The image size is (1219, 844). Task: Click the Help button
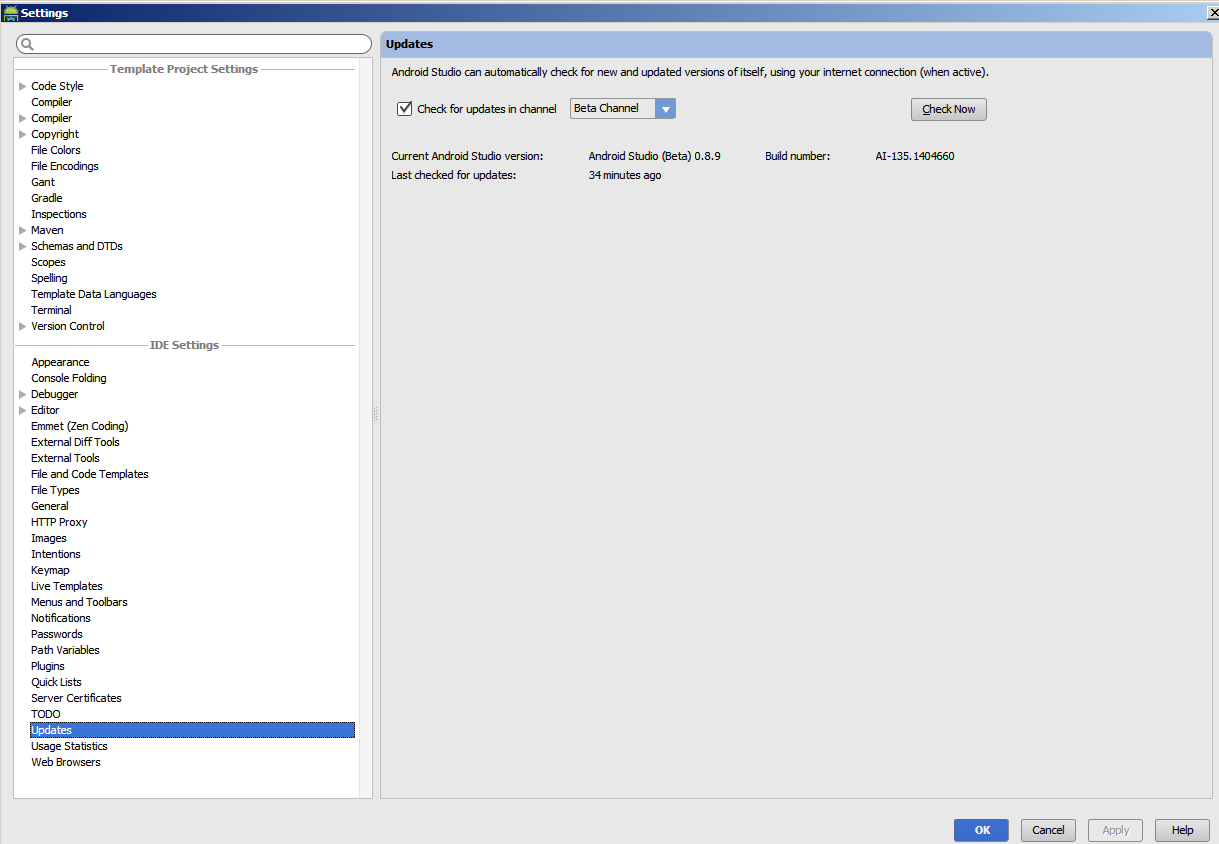pos(1182,830)
